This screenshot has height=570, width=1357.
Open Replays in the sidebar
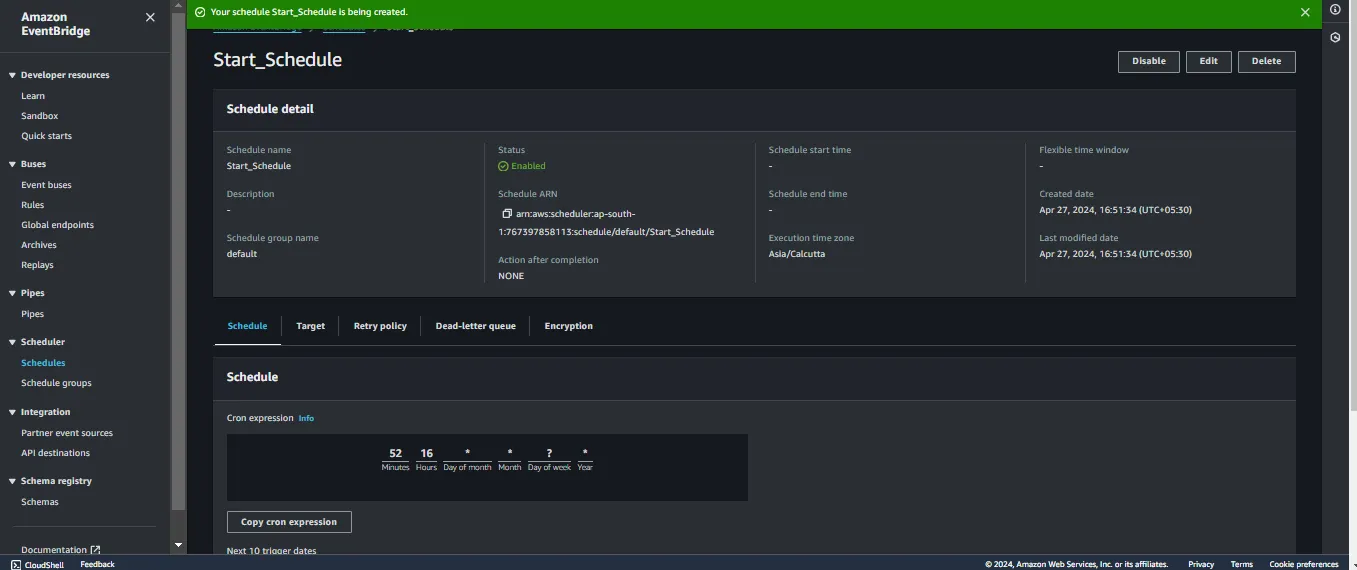[x=37, y=265]
